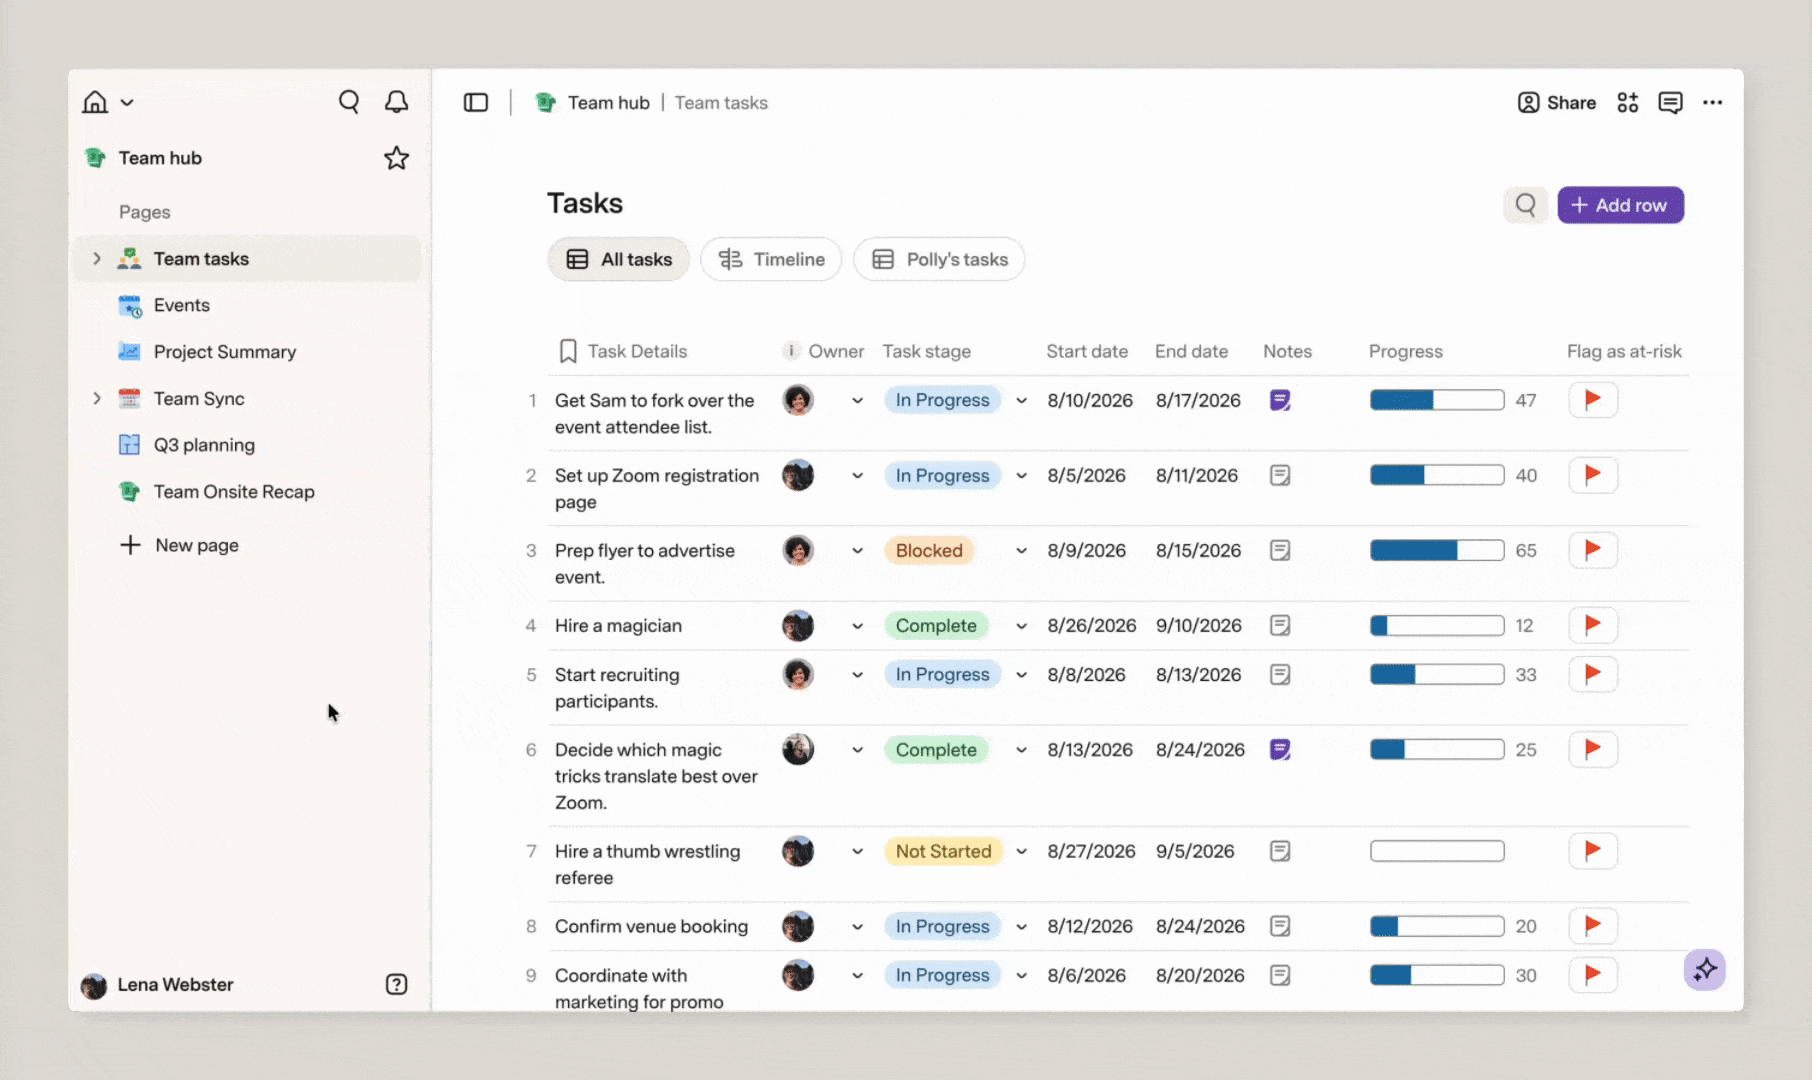1812x1080 pixels.
Task: Open the Blocked stage dropdown for Prep flyer
Action: [1021, 550]
